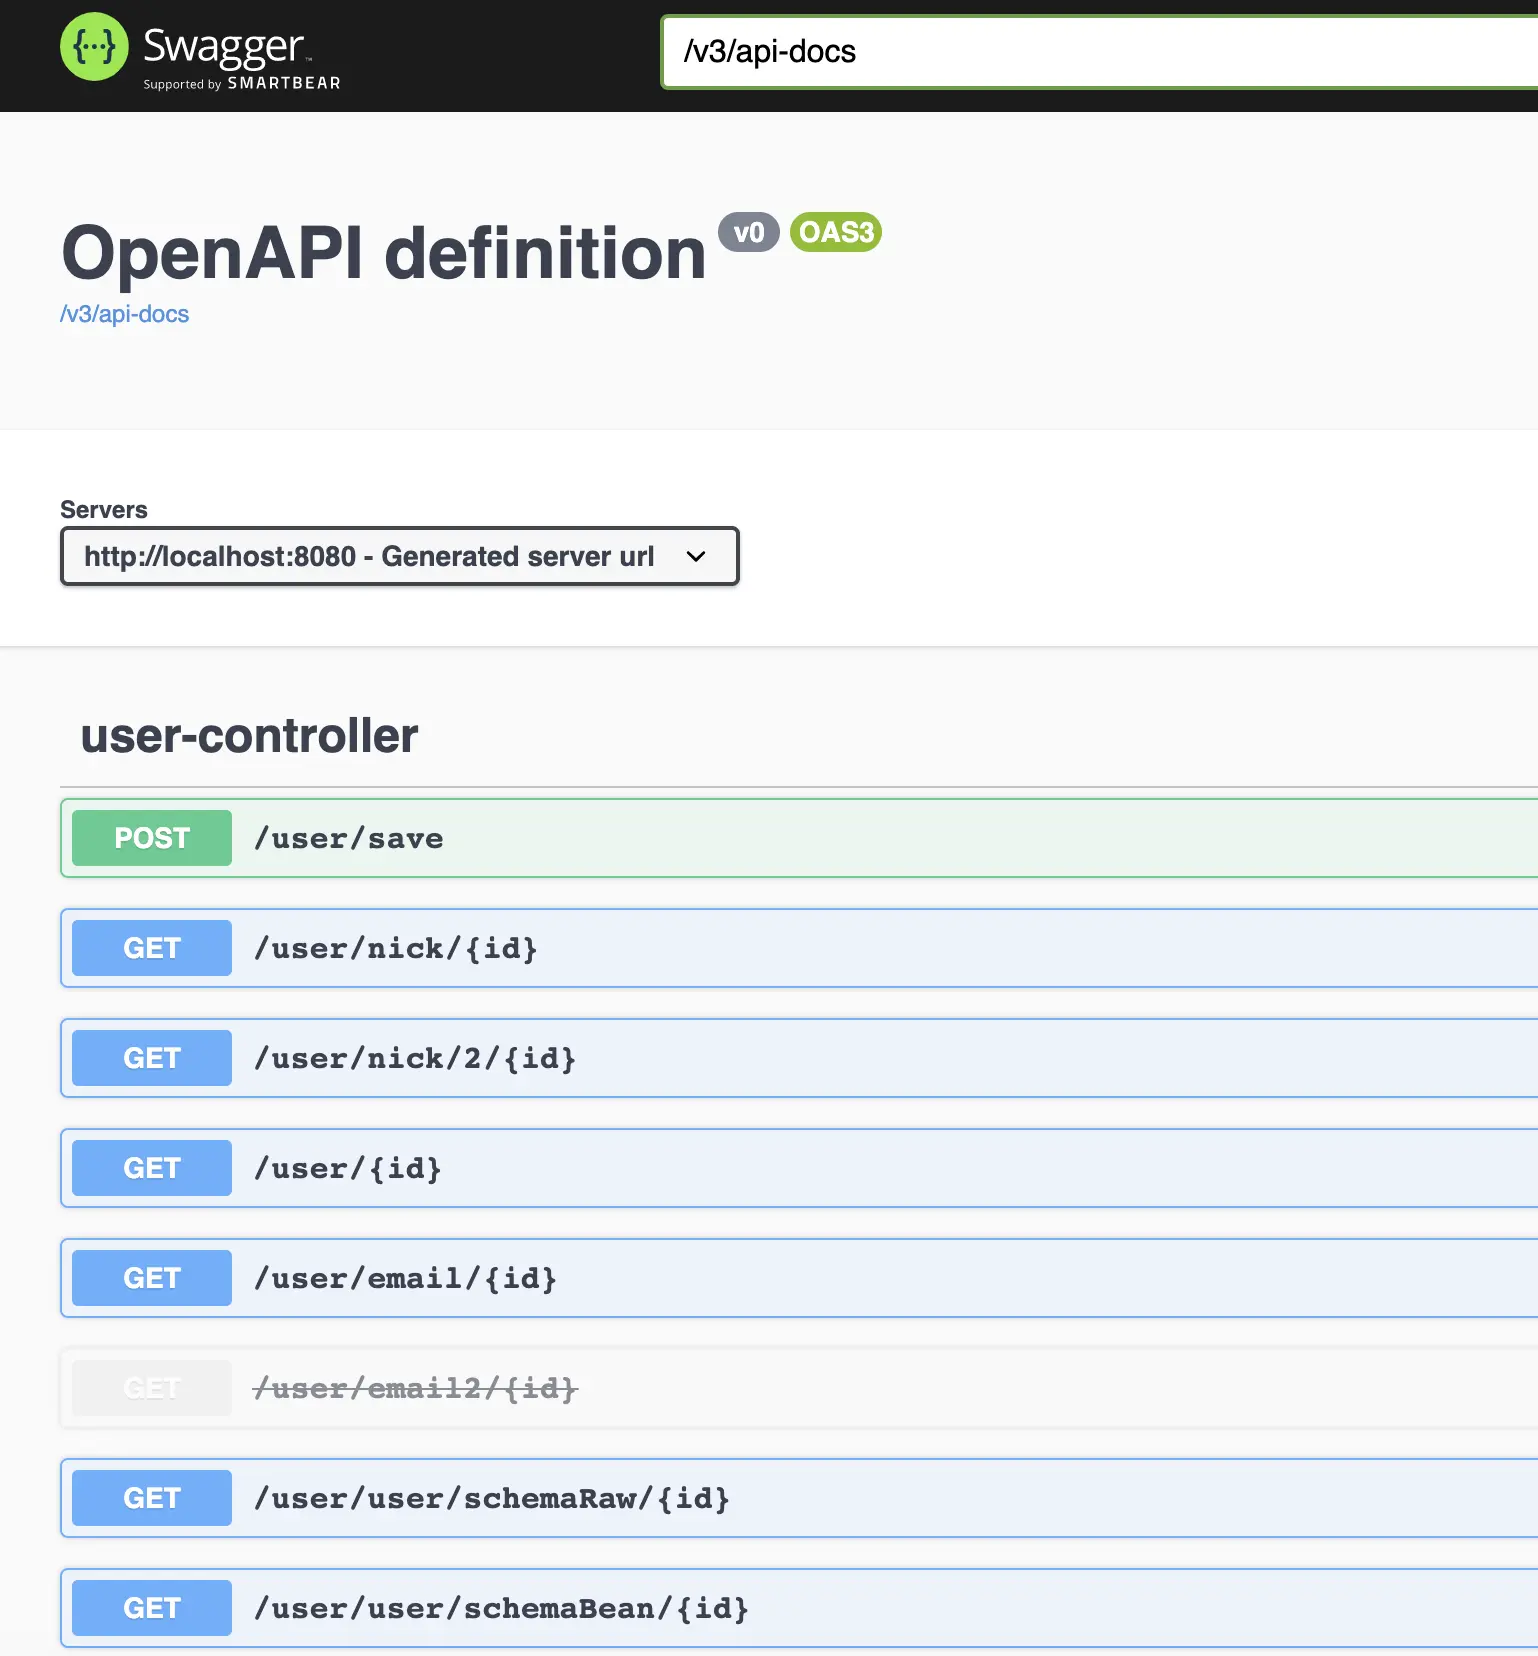Click the GET badge for /user/user/schemaBean/{id}
The height and width of the screenshot is (1656, 1538).
(x=152, y=1608)
